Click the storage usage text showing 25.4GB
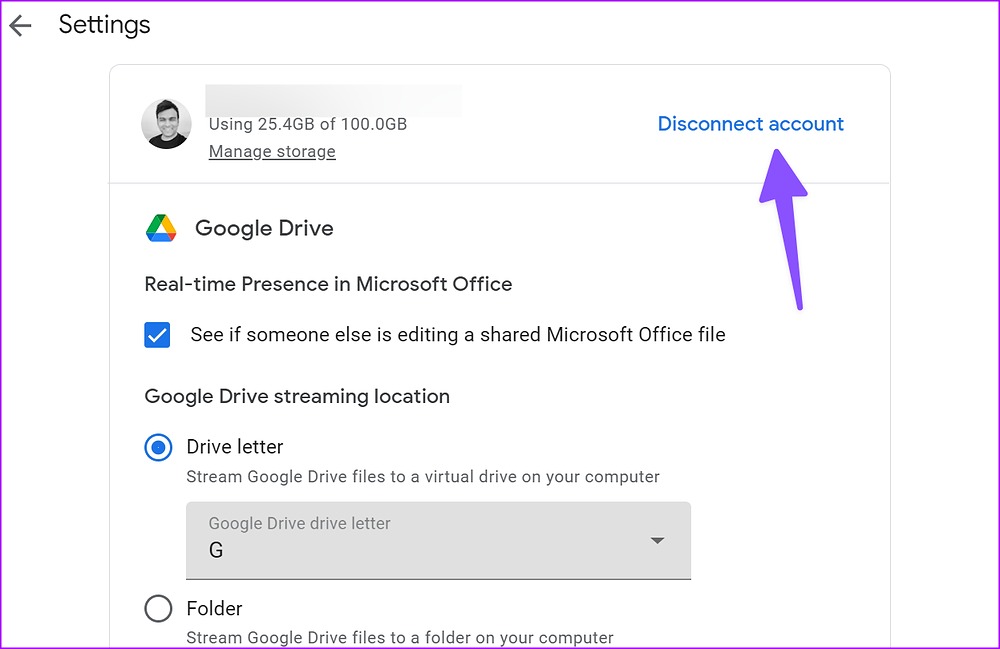This screenshot has width=1000, height=649. pos(307,124)
